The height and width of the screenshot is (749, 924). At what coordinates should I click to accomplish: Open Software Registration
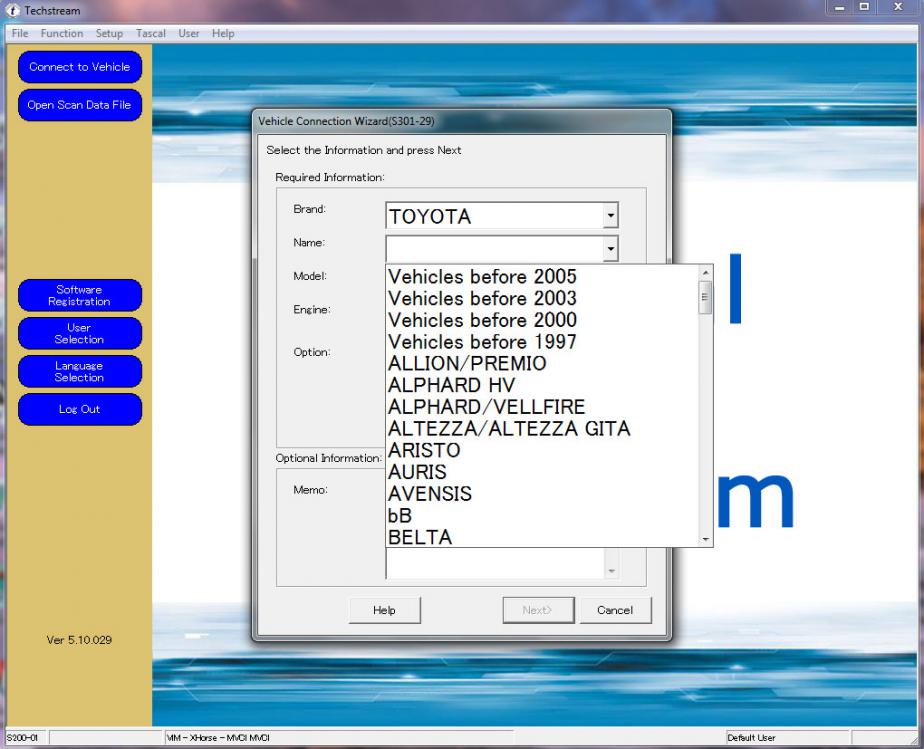[x=80, y=295]
